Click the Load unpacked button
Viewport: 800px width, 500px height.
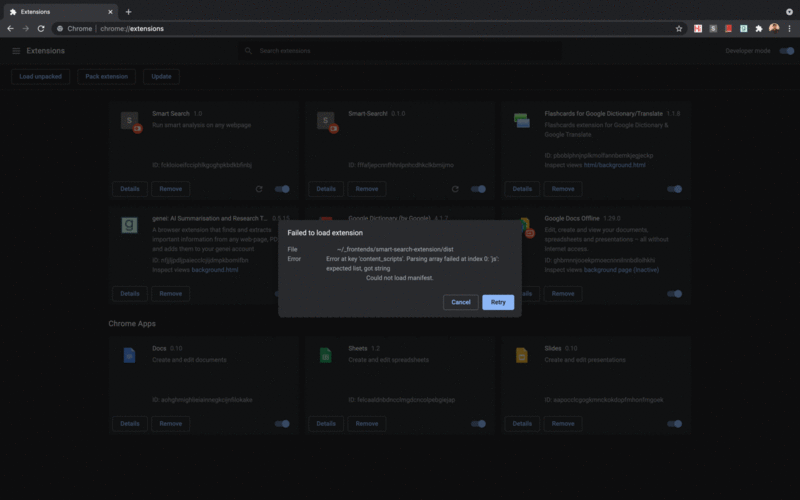(x=40, y=77)
